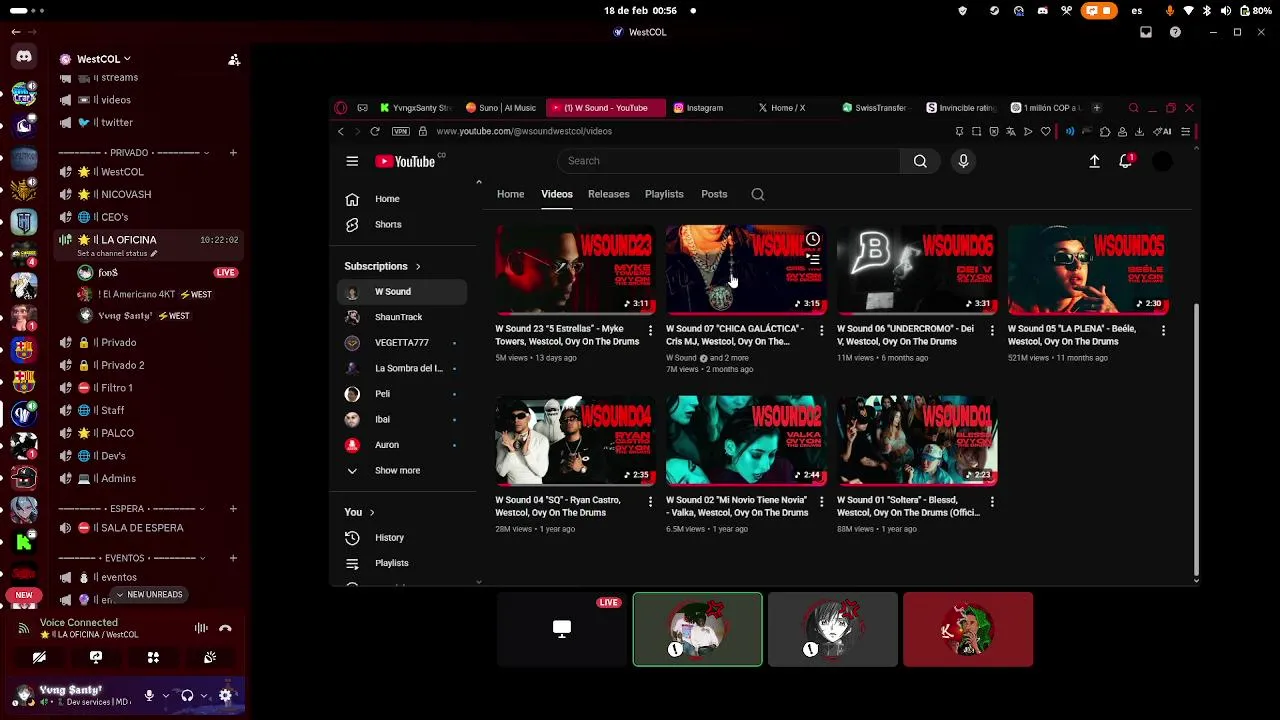Open the YouTube hamburger guide menu

point(352,161)
